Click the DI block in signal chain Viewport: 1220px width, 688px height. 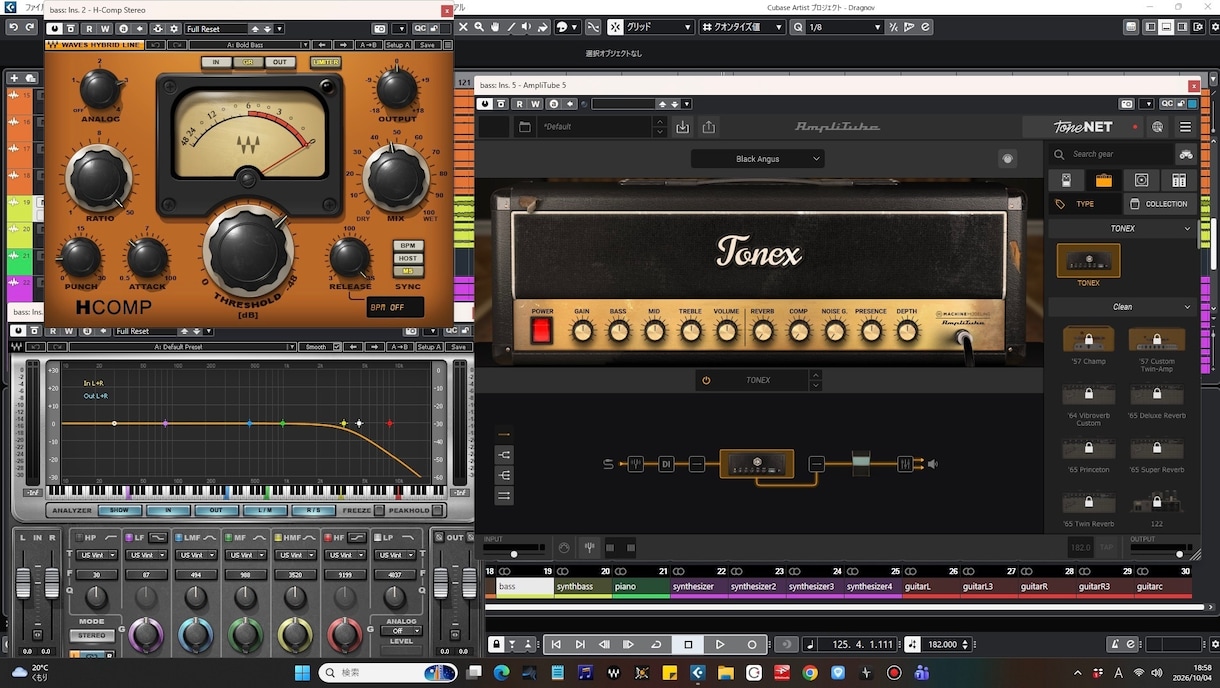pyautogui.click(x=666, y=464)
